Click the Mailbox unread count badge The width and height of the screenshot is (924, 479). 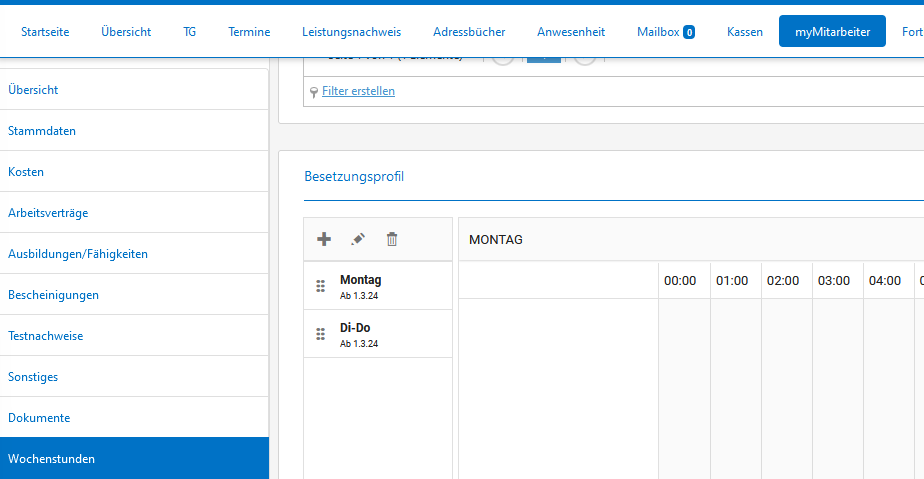[x=689, y=32]
